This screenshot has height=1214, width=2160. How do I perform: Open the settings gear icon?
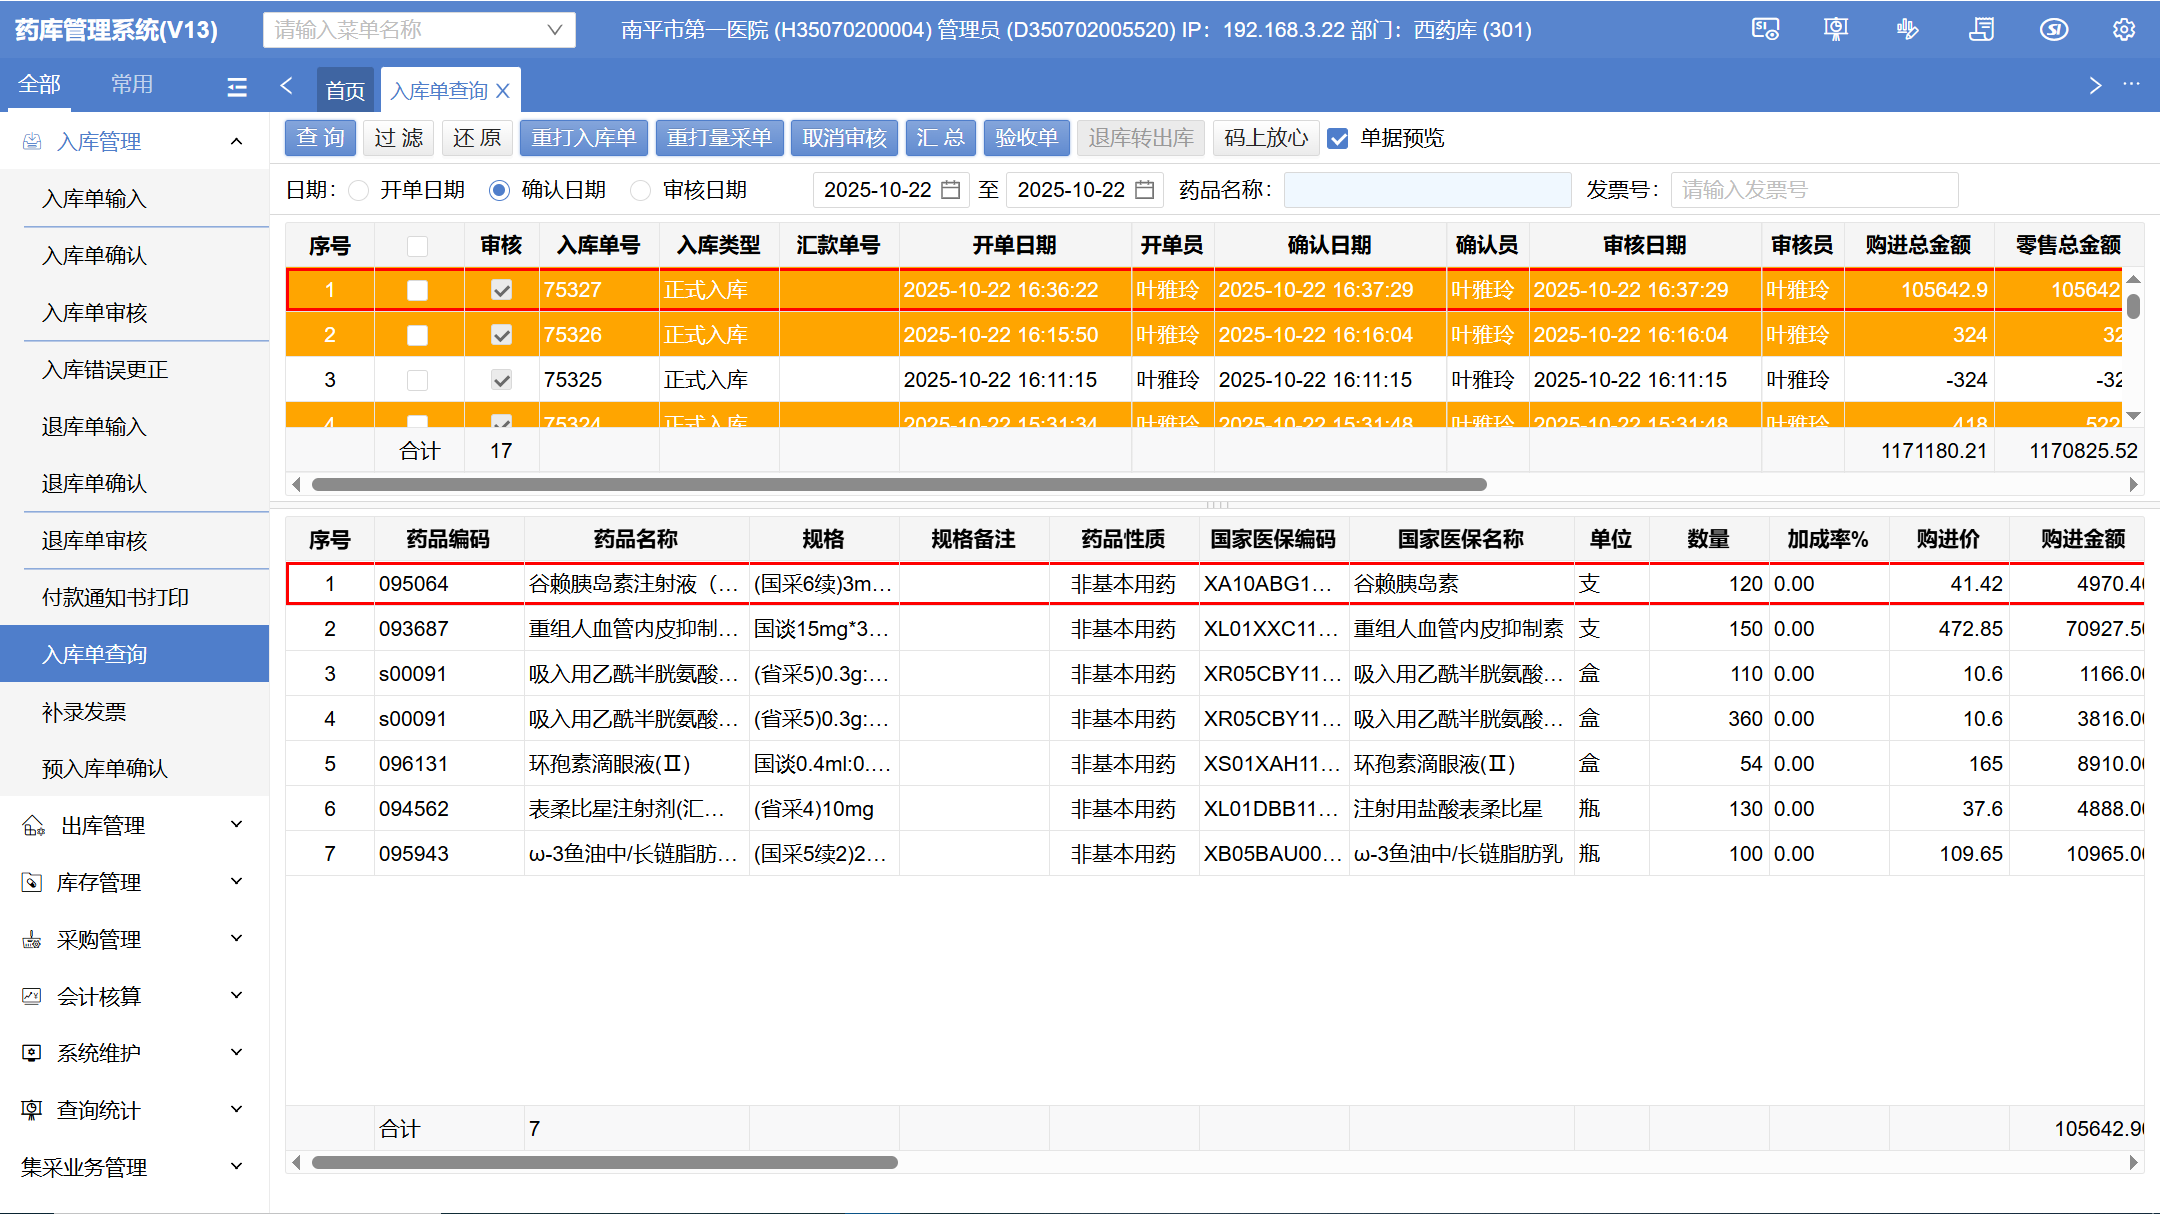pos(2124,29)
